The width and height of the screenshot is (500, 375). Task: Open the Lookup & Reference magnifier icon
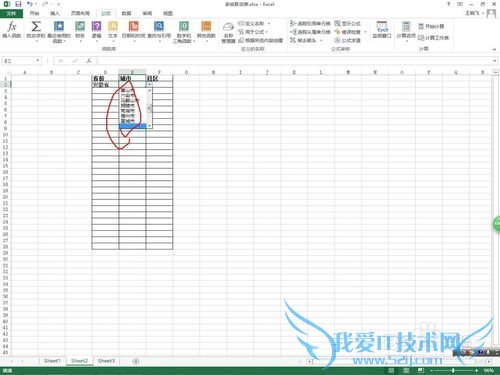point(159,31)
